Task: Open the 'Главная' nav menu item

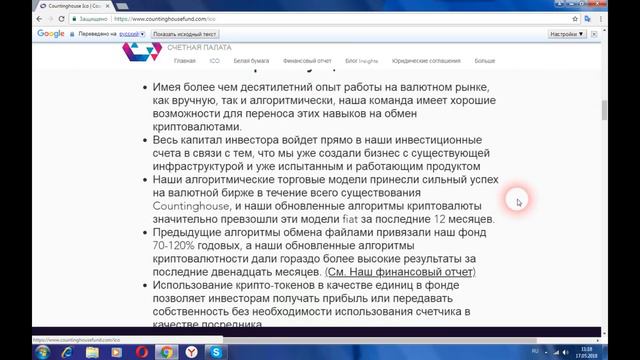Action: [x=185, y=61]
